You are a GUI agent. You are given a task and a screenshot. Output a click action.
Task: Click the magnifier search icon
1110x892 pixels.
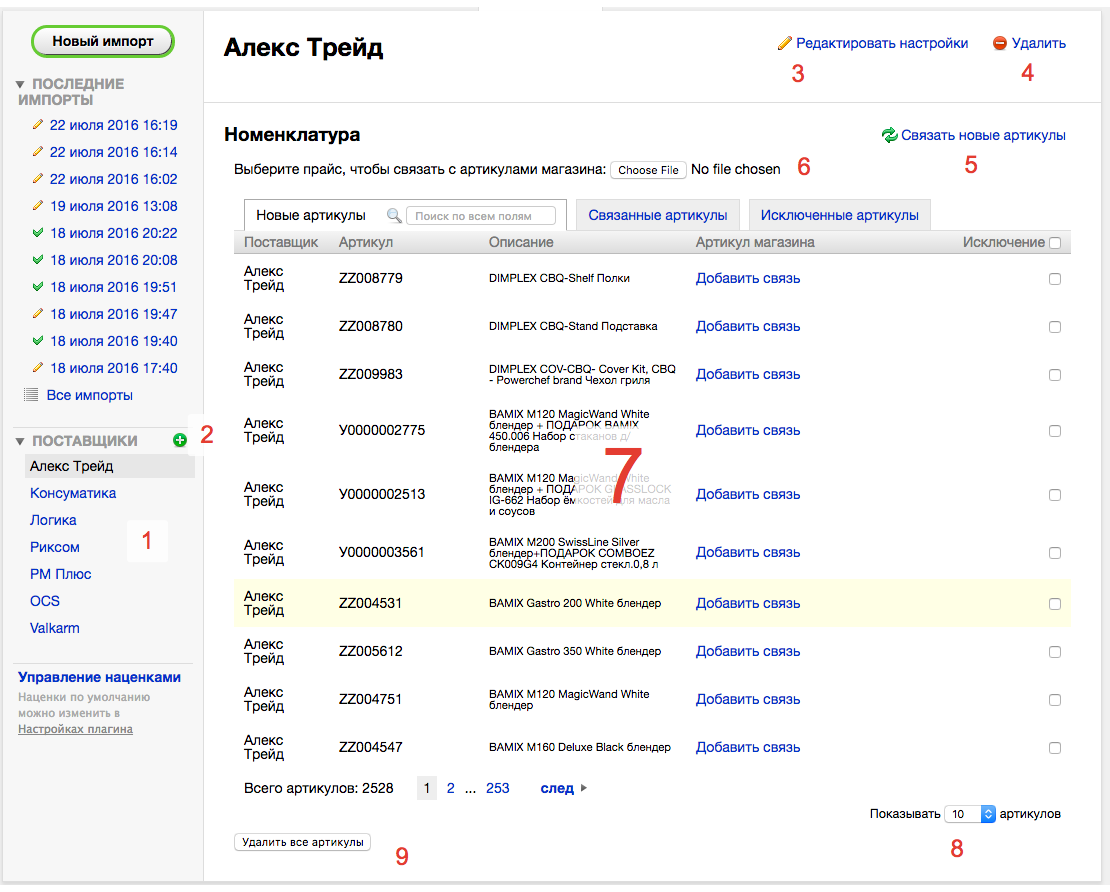[x=394, y=216]
